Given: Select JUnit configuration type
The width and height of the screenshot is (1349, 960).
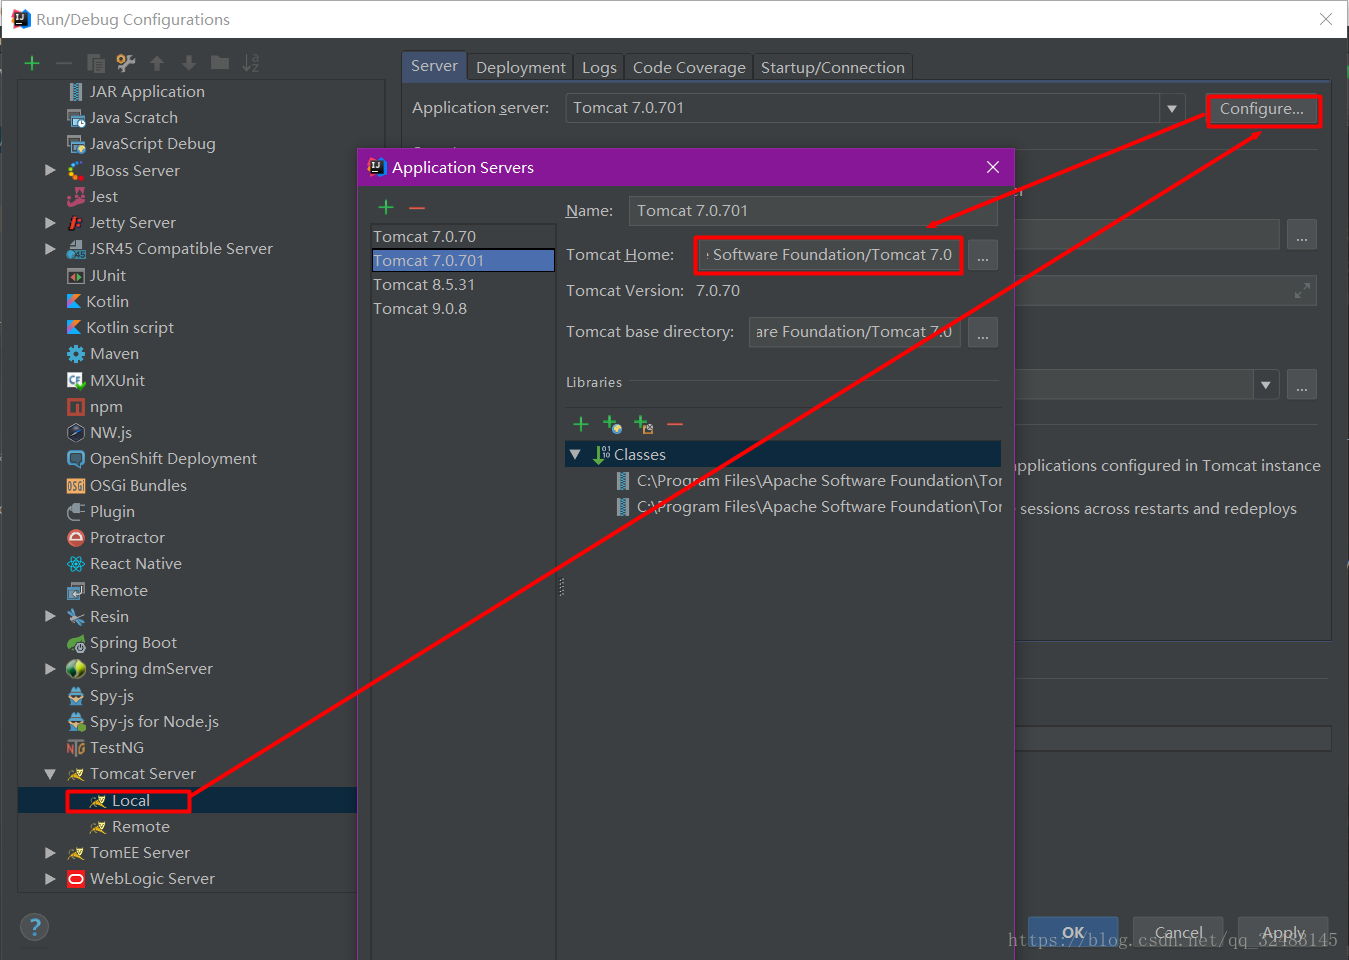Looking at the screenshot, I should [96, 276].
